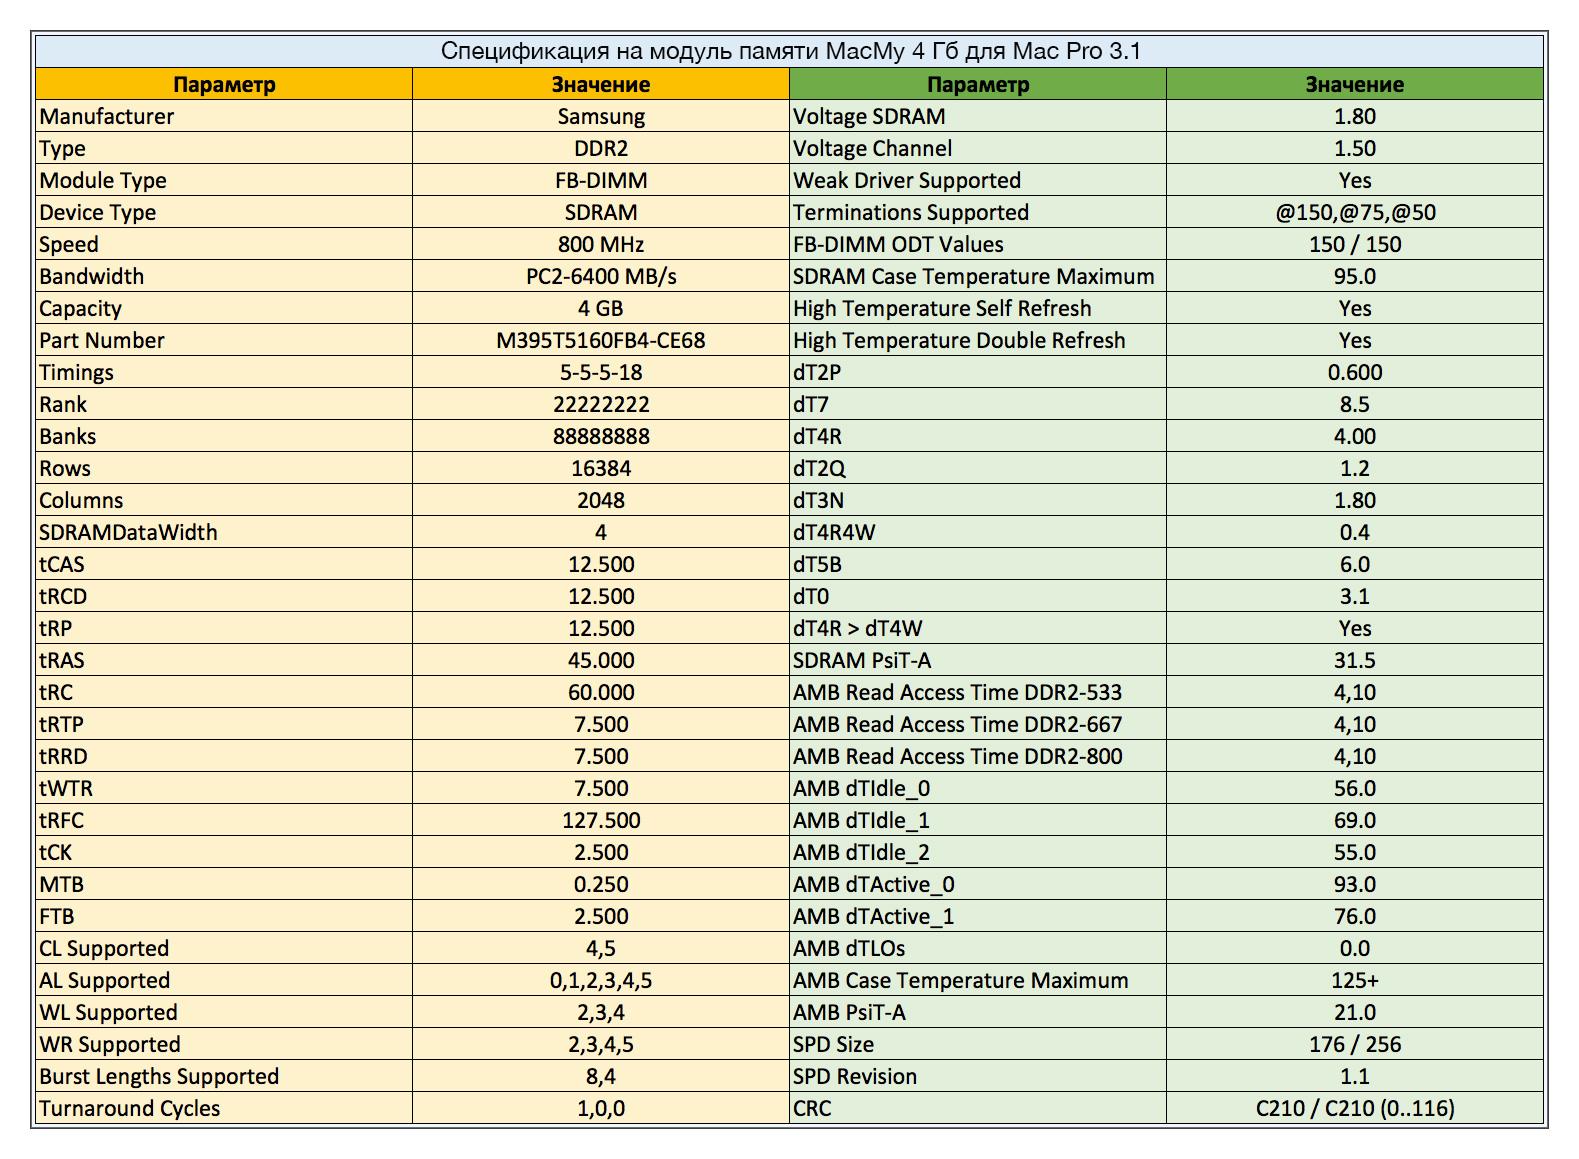Viewport: 1579px width, 1159px height.
Task: Click the 'Burst Lengths Supported' cell
Action: point(224,1076)
